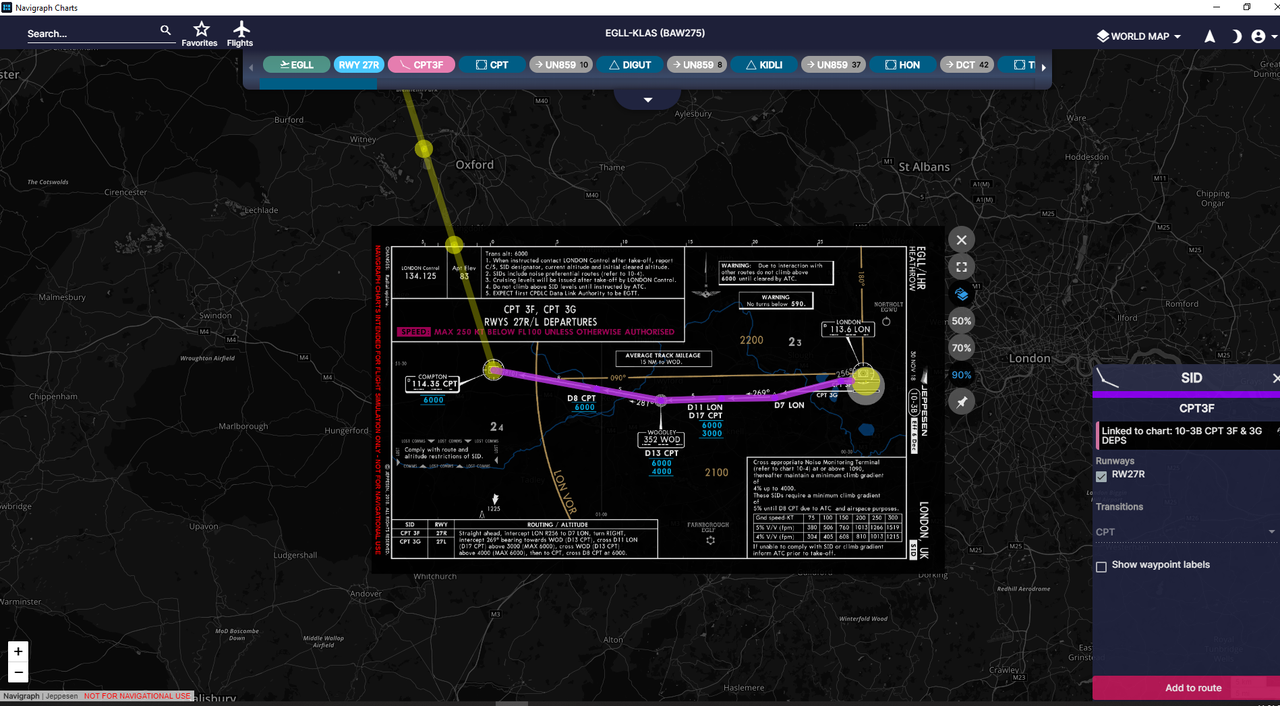Close the overlaid chart with X button
This screenshot has width=1280, height=706.
pyautogui.click(x=961, y=239)
